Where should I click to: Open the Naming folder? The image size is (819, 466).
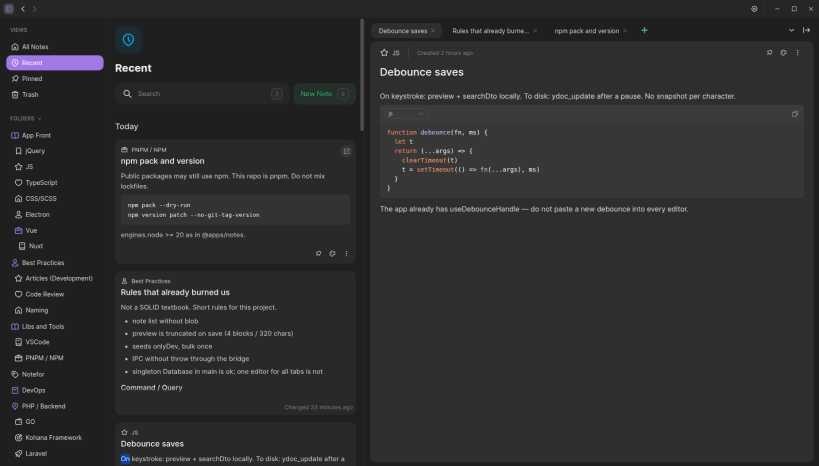point(56,310)
